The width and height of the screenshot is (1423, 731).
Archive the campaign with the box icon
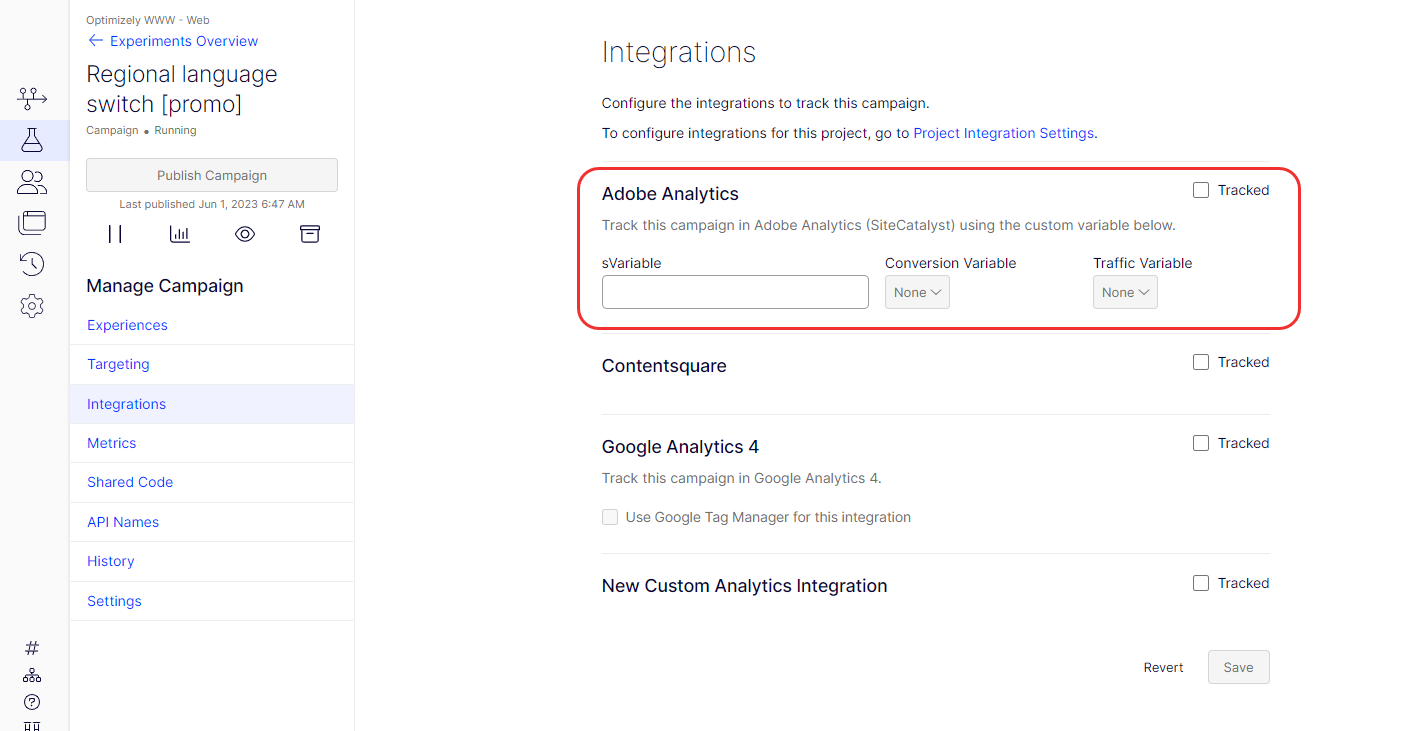click(310, 234)
